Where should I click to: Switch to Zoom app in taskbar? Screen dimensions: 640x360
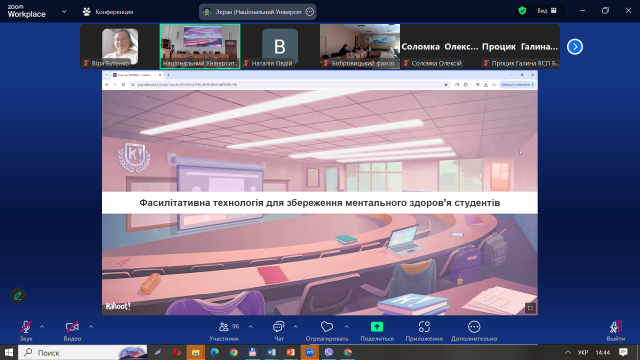[310, 352]
